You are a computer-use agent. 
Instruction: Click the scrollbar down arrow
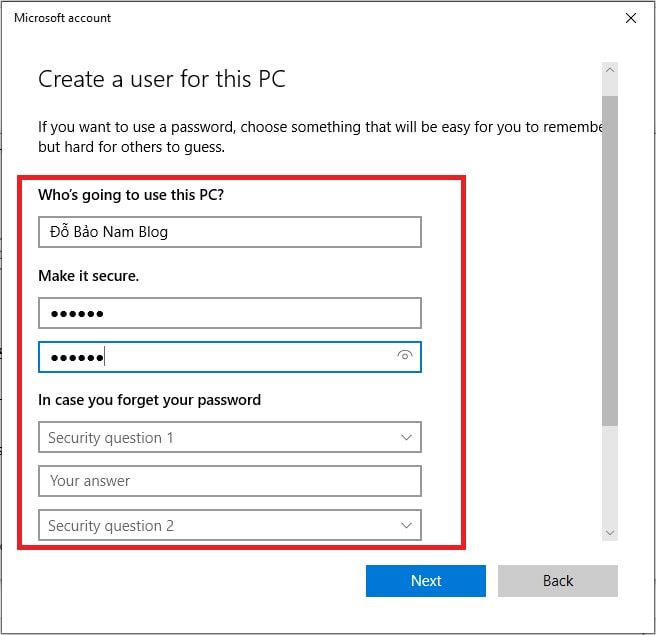pos(610,533)
